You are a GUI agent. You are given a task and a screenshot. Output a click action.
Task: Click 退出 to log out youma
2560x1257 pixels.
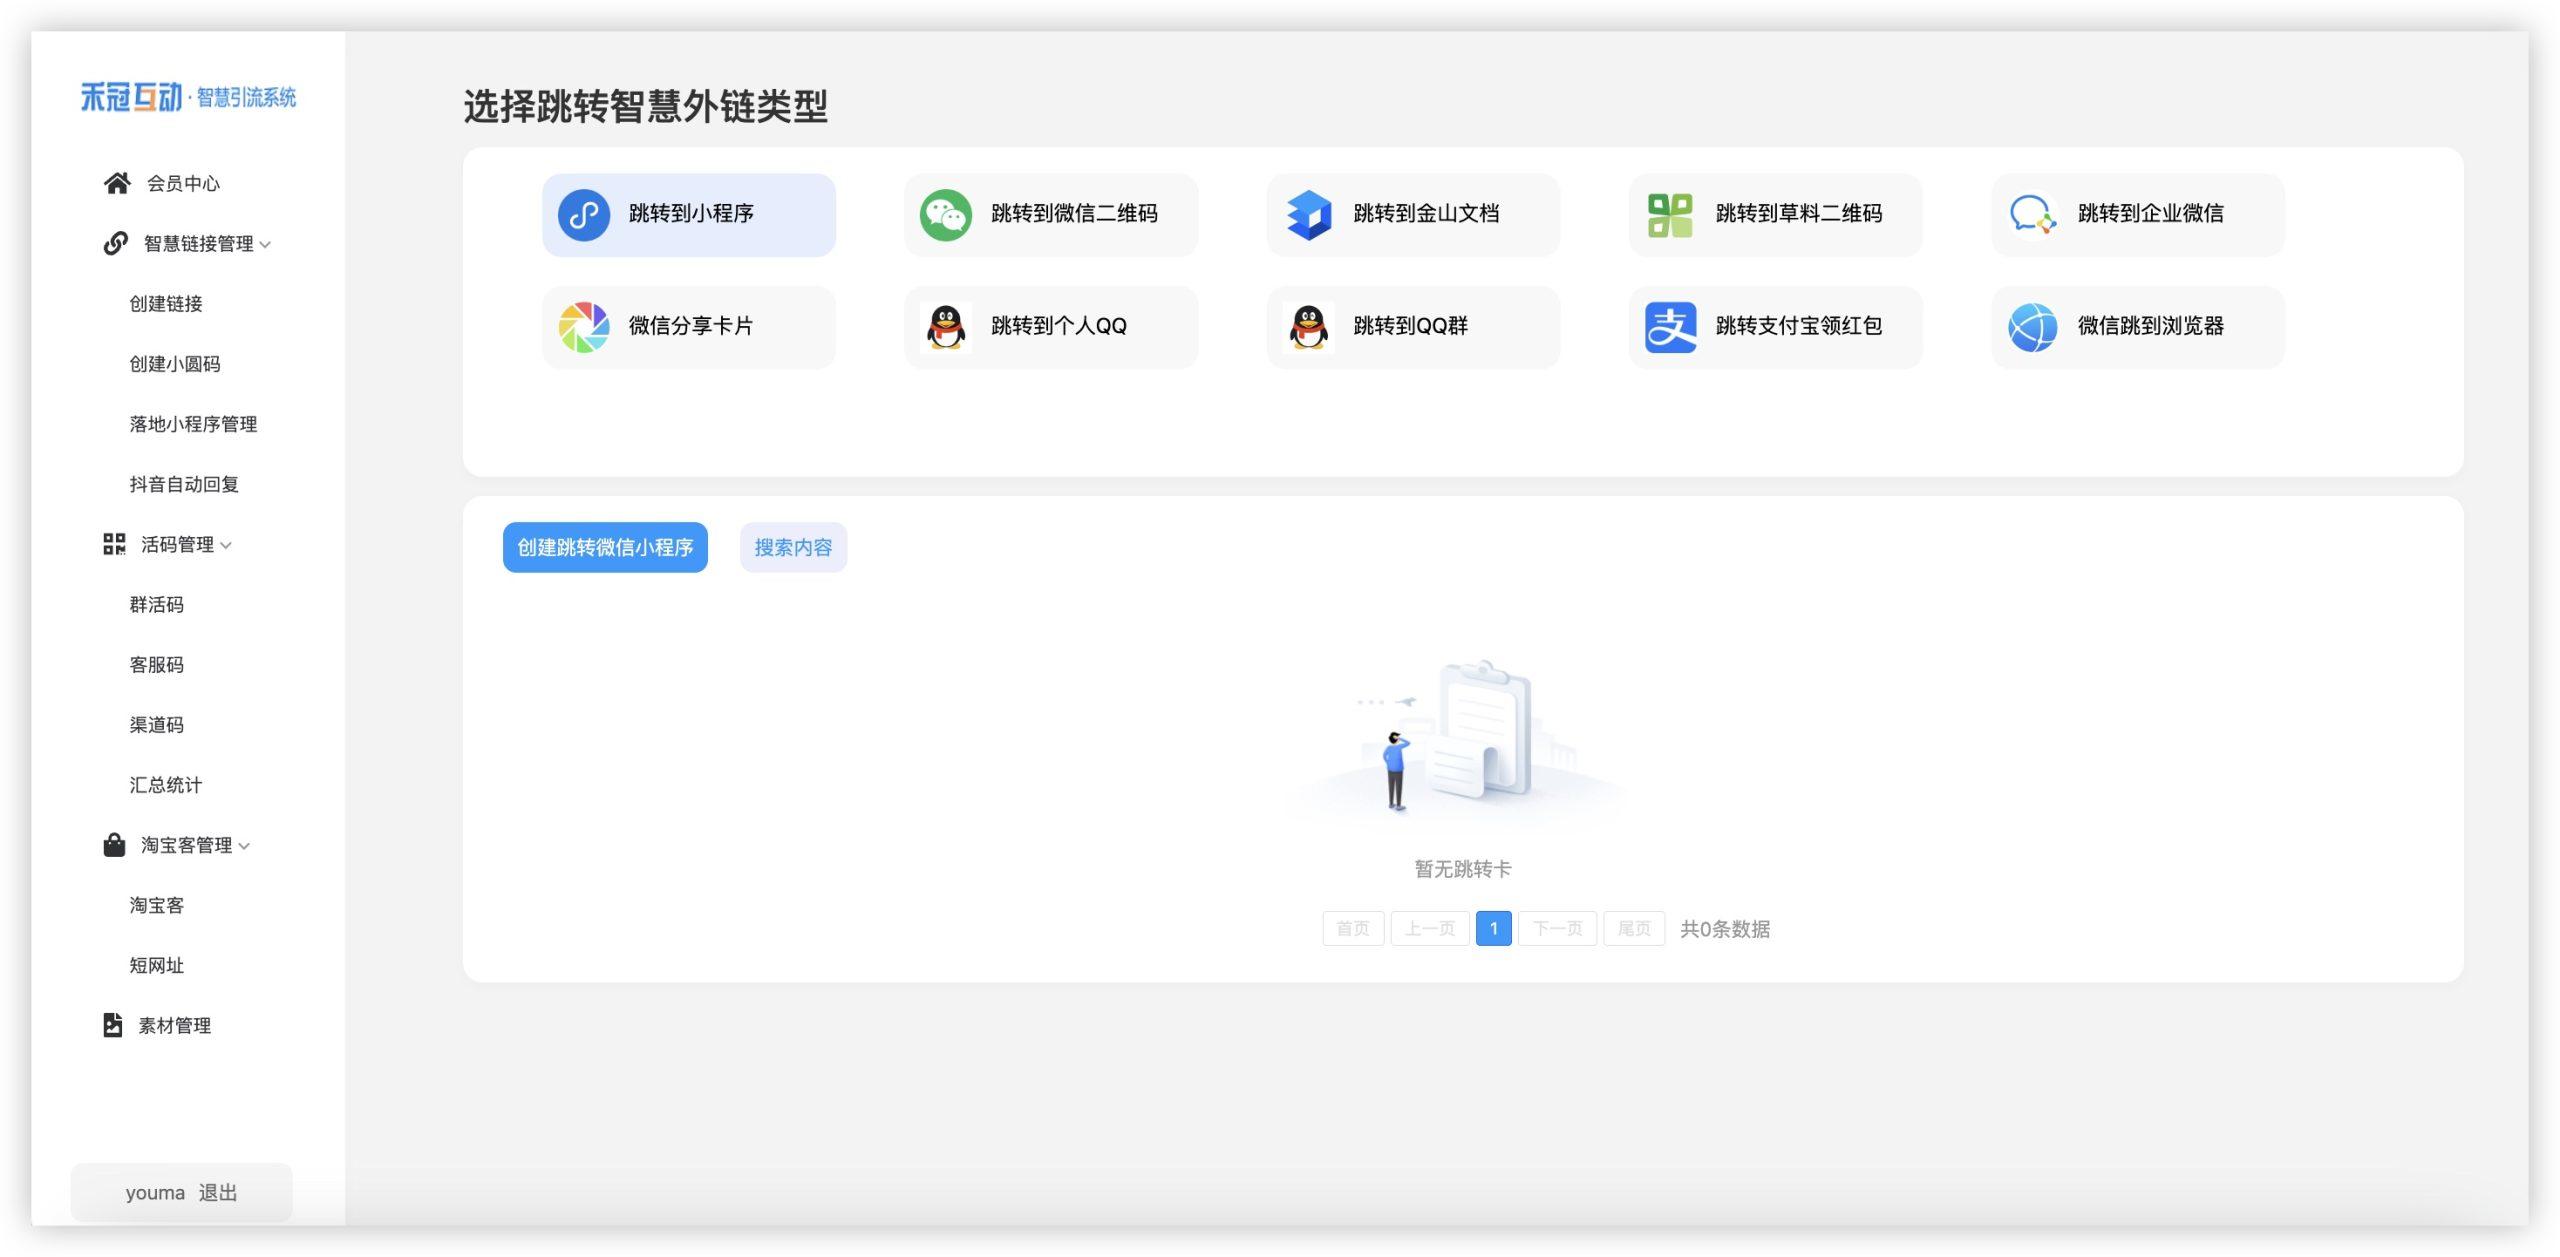tap(217, 1192)
